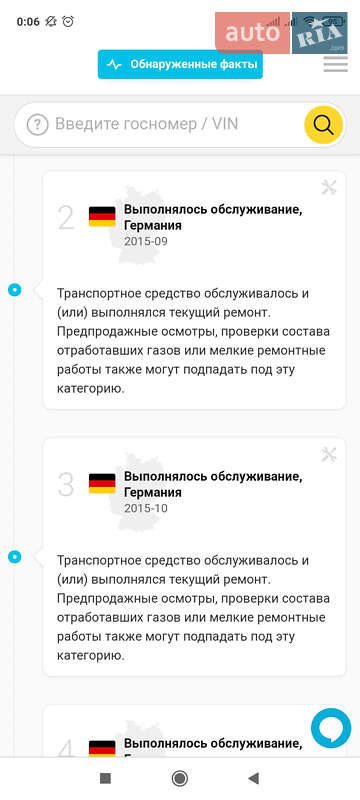360x800 pixels.
Task: Tap the German flag on record 4
Action: (102, 748)
